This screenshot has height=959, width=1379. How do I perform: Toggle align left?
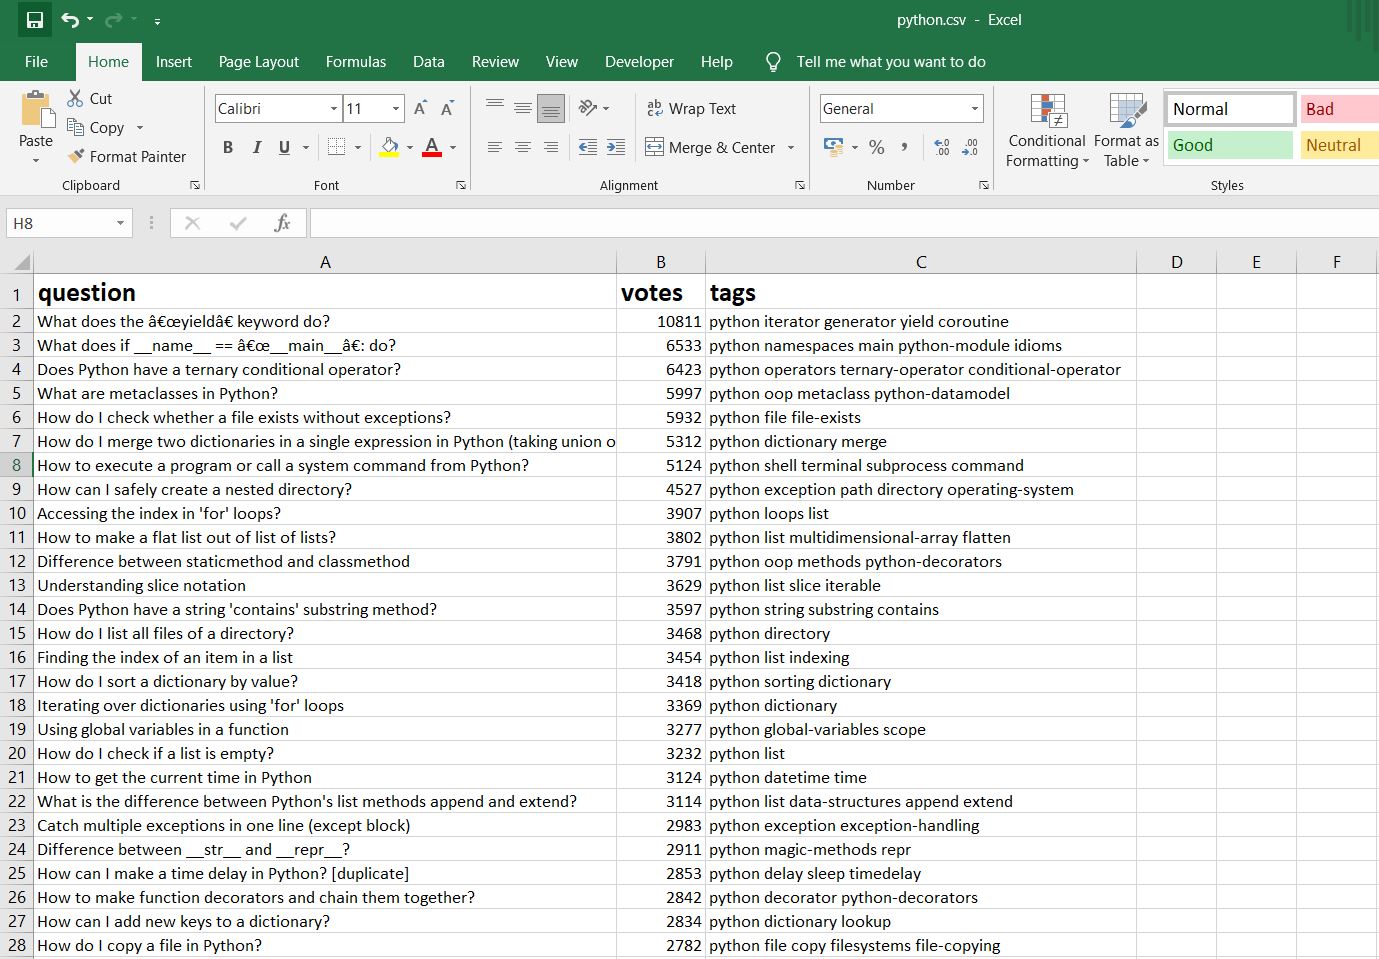pyautogui.click(x=494, y=147)
